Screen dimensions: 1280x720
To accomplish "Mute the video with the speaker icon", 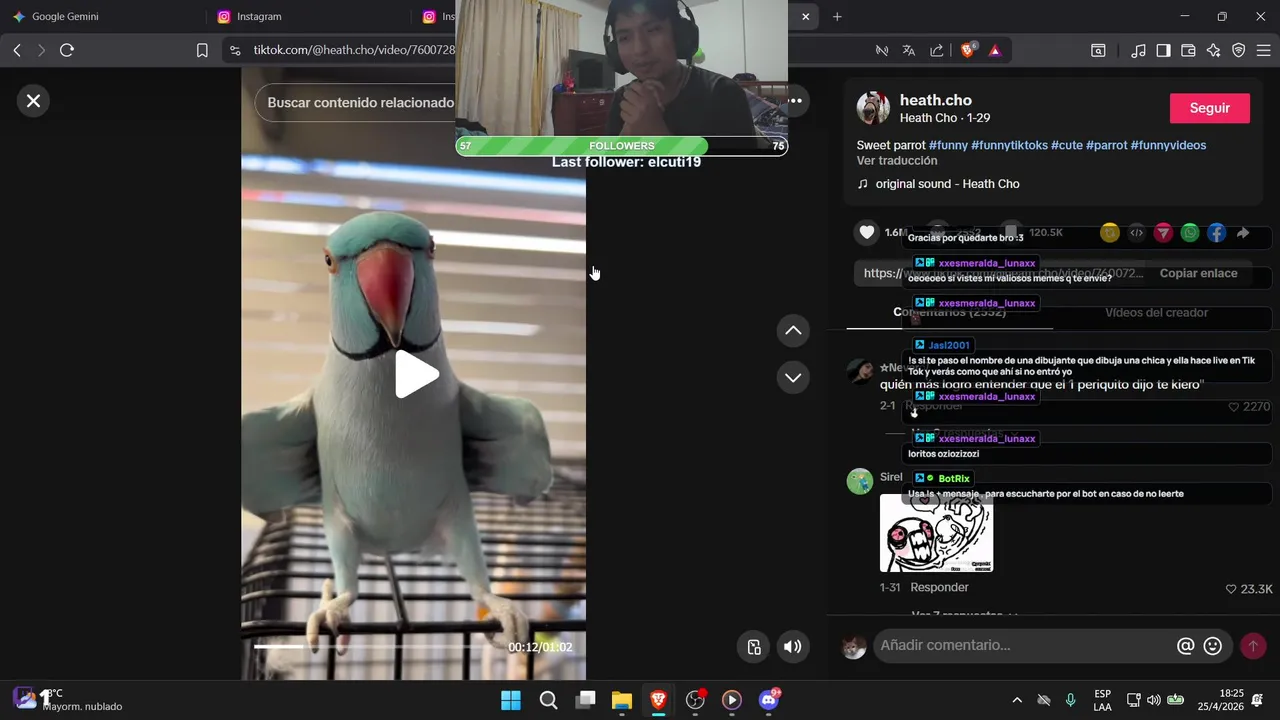I will [x=793, y=647].
